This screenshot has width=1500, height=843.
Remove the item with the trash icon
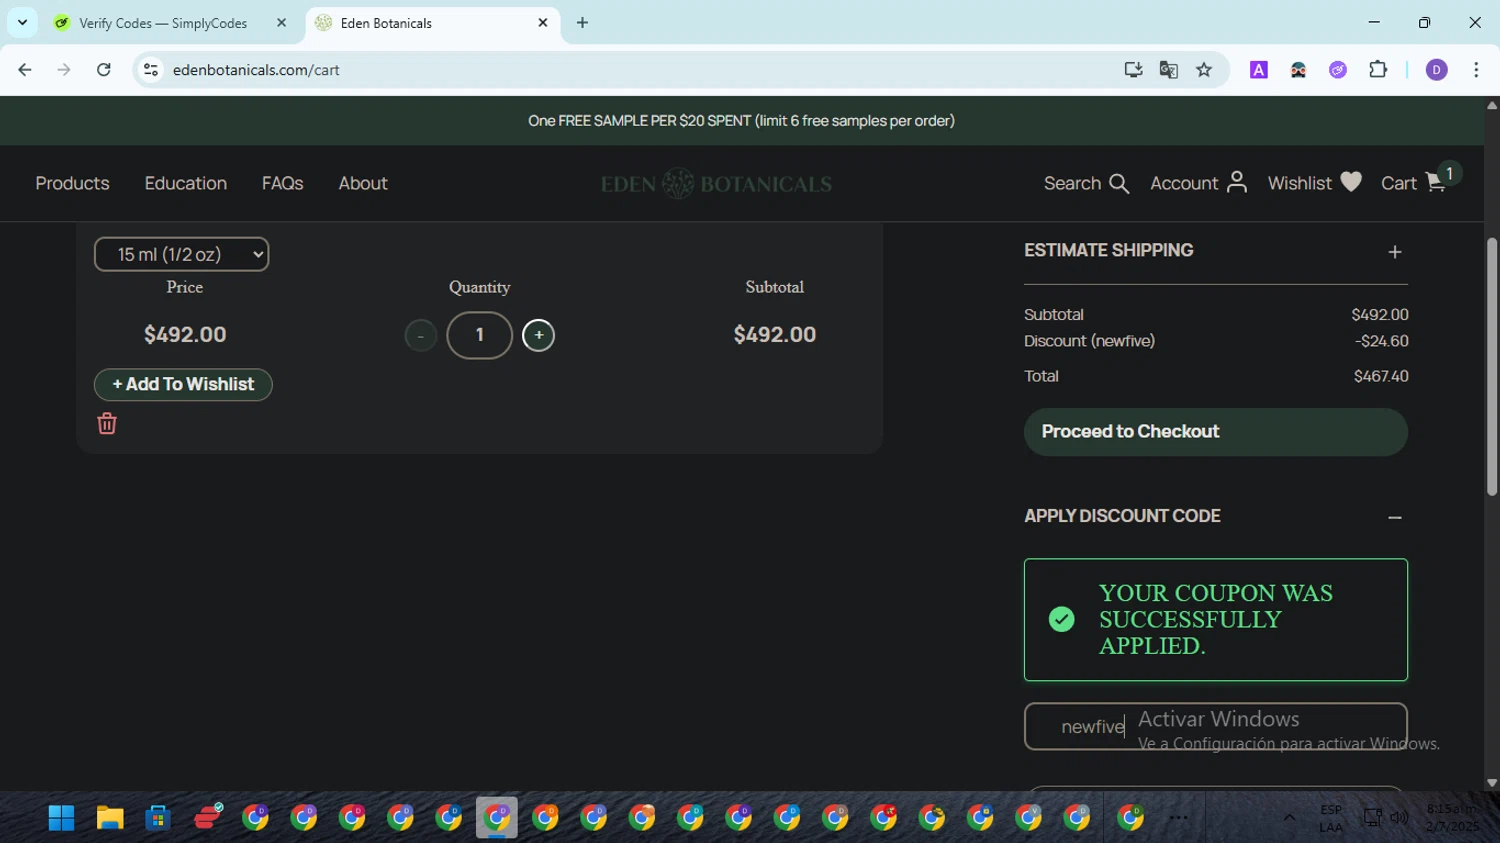107,424
